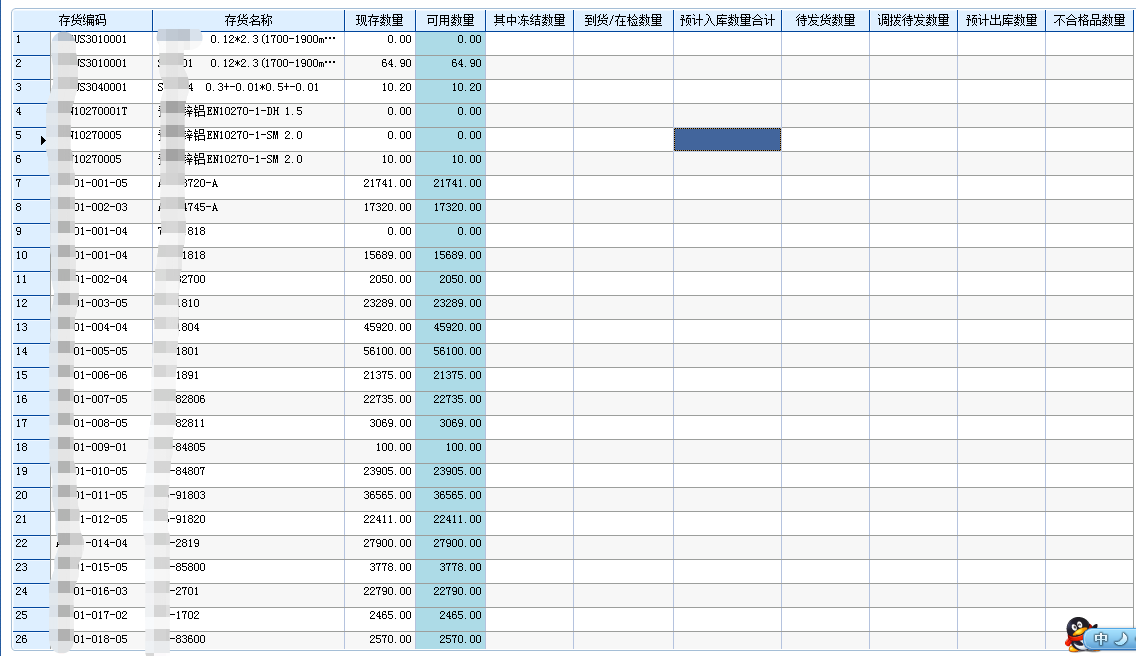Click the 调拨待发数量 column header
Screen dimensions: 1136x656
(913, 20)
